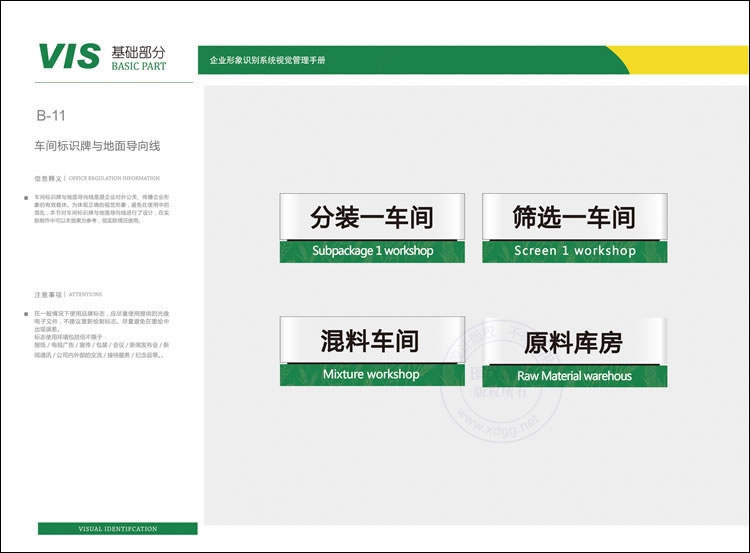This screenshot has height=553, width=750.
Task: Click the green VIS logo
Action: point(69,57)
